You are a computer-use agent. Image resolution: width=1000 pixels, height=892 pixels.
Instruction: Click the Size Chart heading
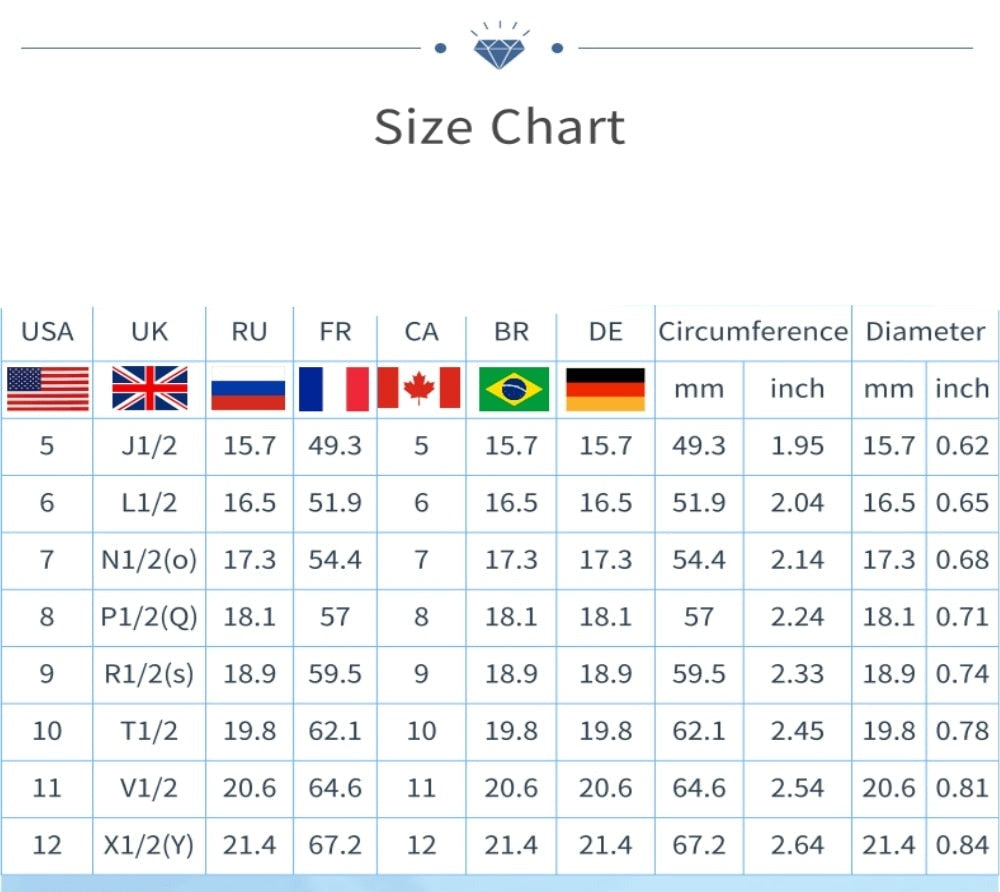(x=499, y=128)
